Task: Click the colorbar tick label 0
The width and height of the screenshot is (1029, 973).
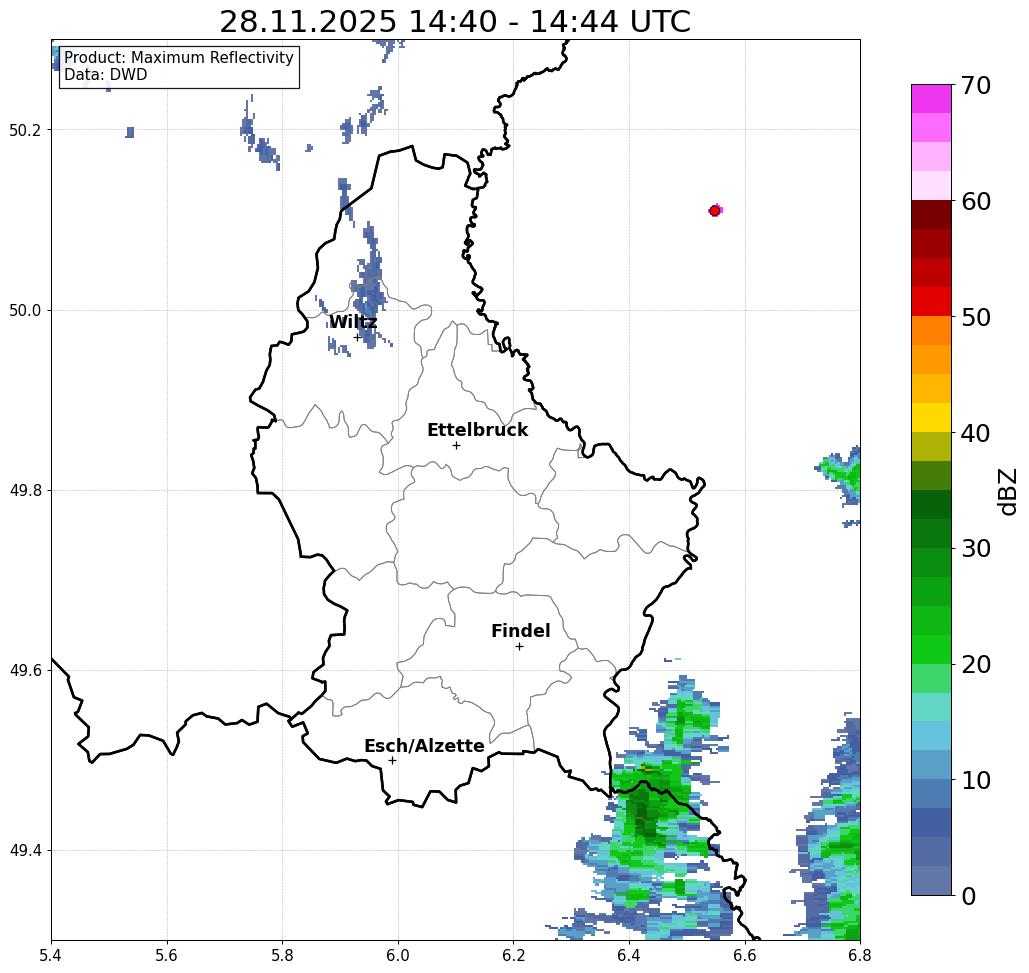Action: coord(969,896)
